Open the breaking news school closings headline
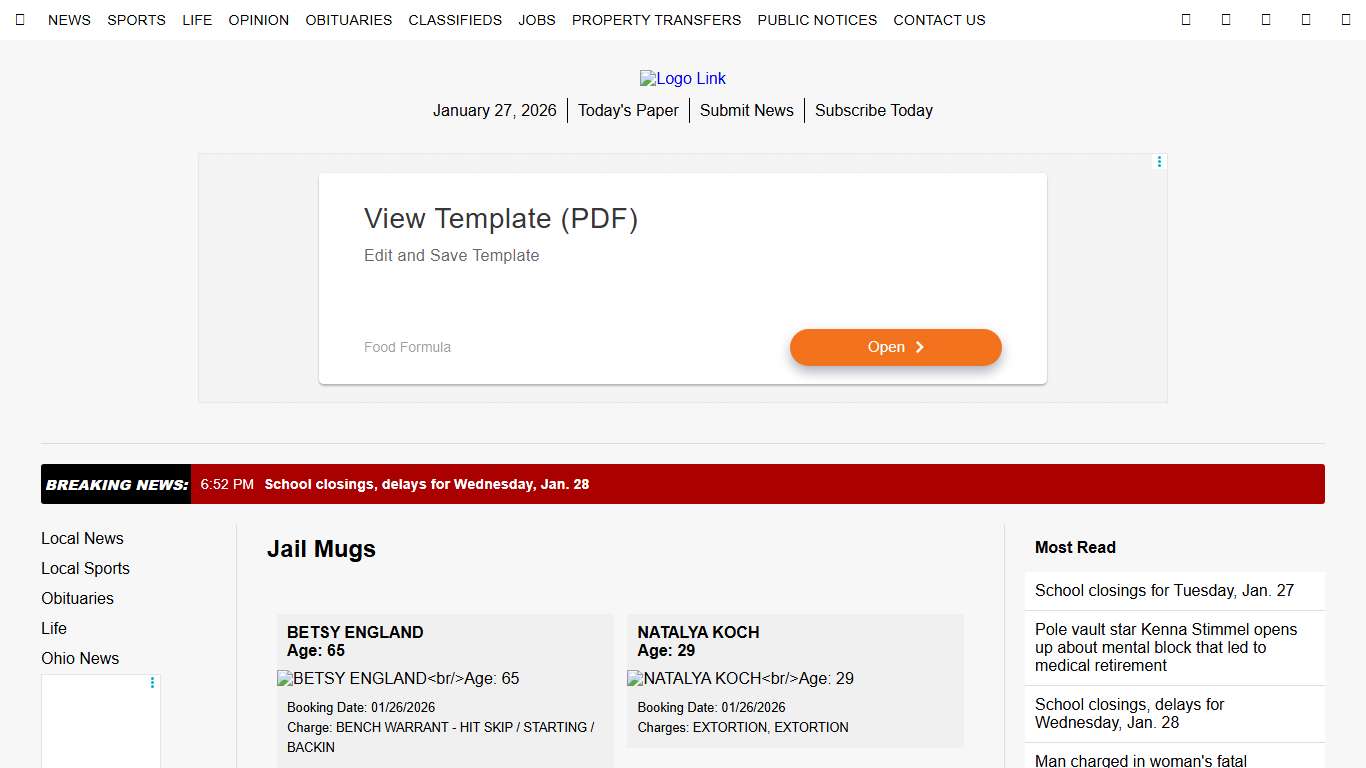Screen dimensions: 1366x768 pos(426,484)
